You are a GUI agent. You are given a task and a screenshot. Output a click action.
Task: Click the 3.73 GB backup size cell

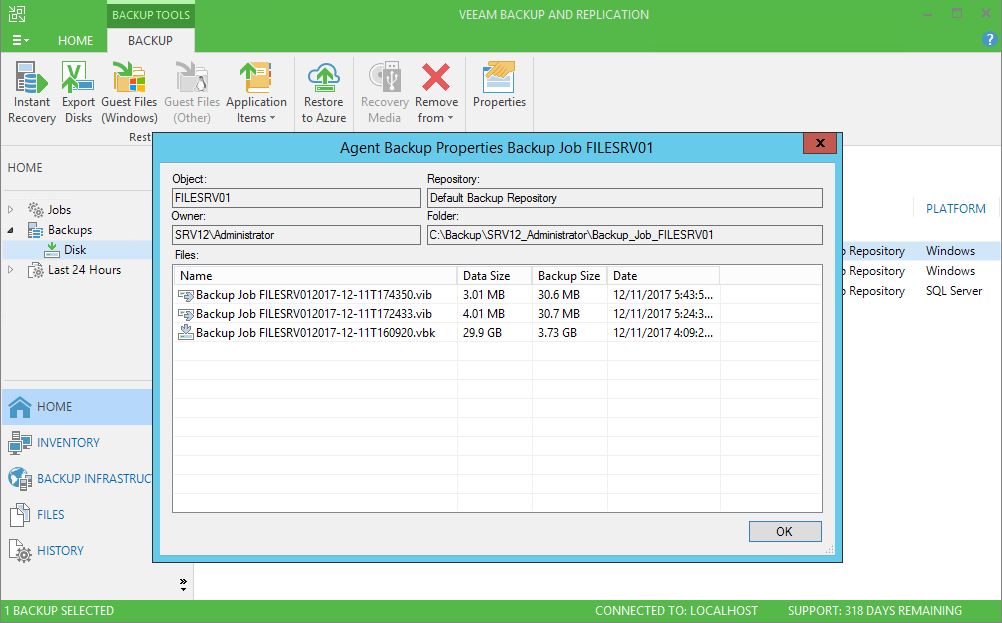point(557,333)
